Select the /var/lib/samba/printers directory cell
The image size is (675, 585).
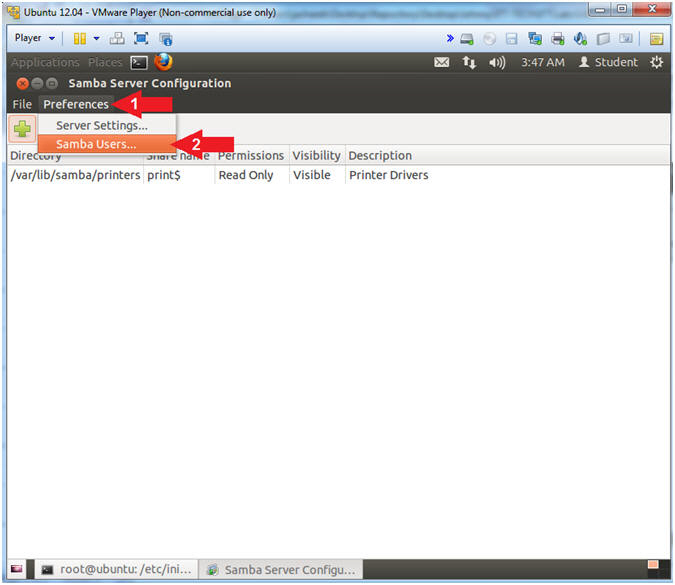[76, 175]
